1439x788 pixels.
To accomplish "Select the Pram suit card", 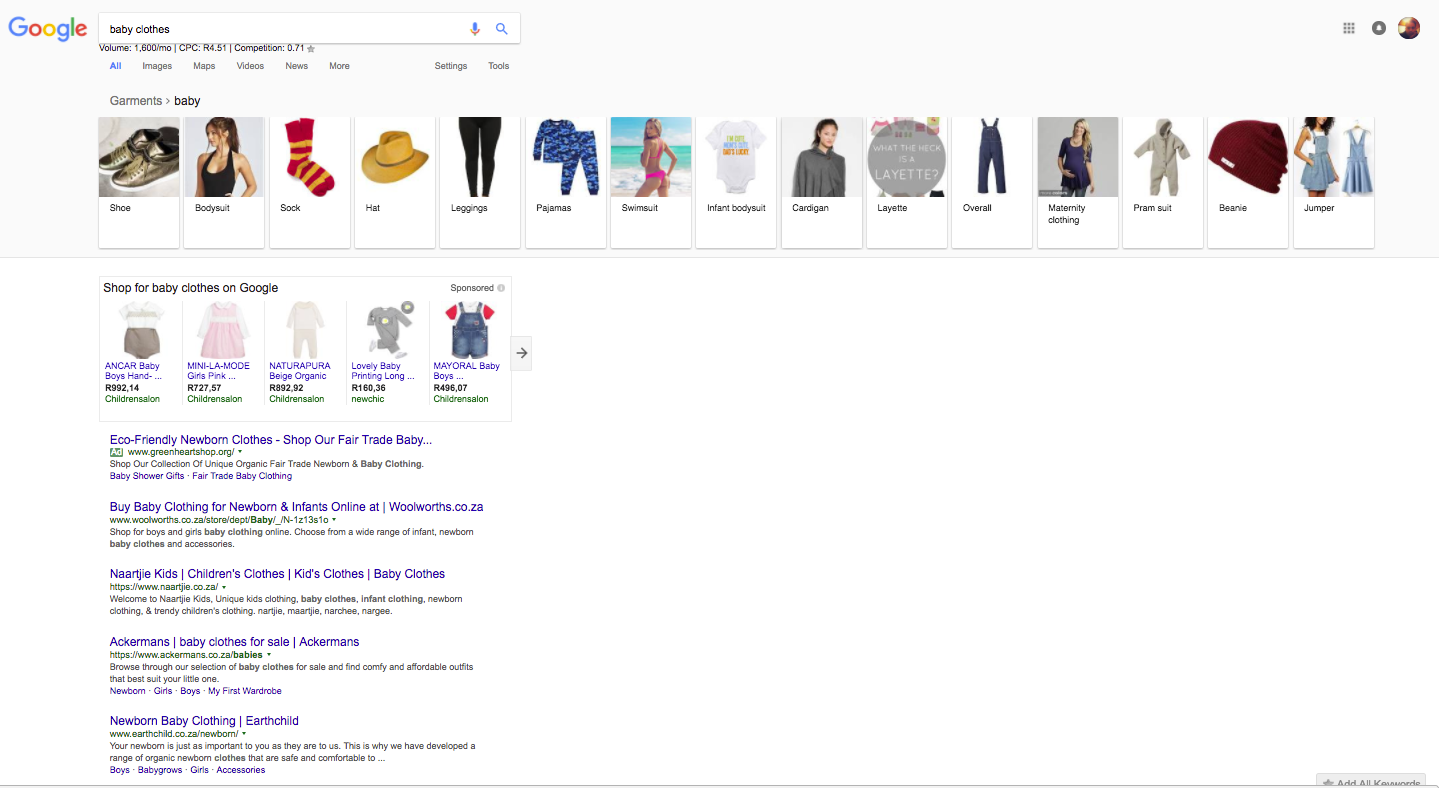I will [1163, 182].
